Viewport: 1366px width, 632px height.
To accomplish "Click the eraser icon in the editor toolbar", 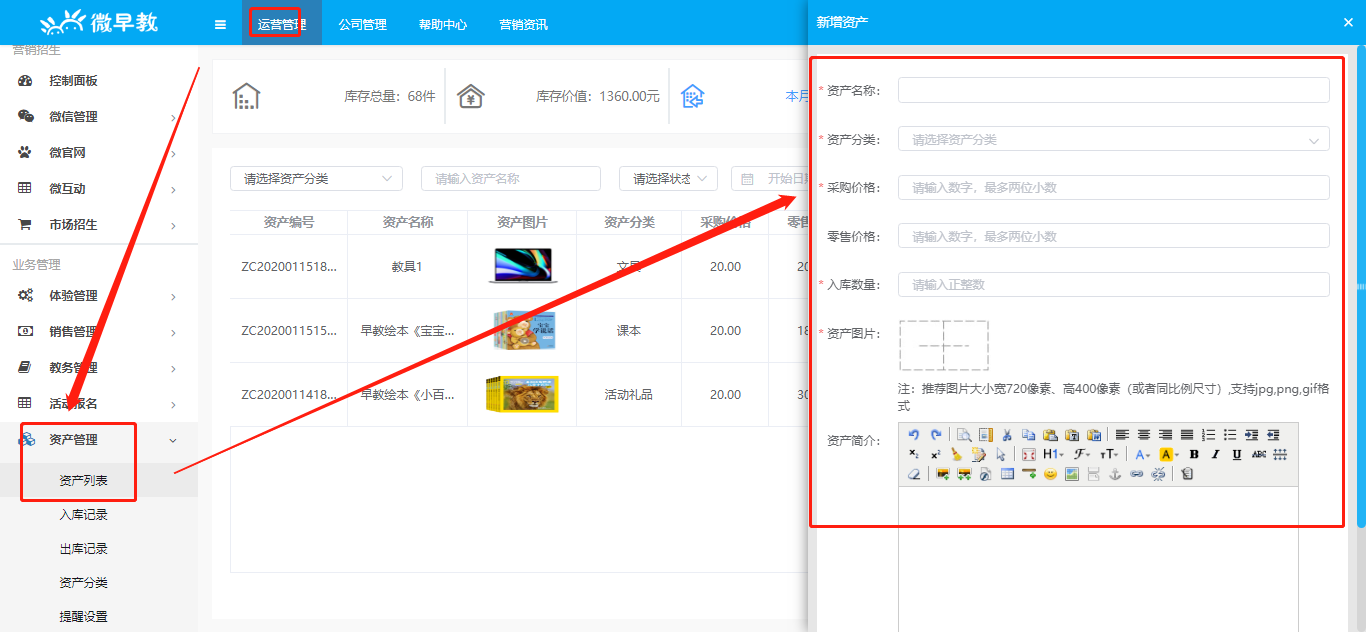I will [x=913, y=474].
